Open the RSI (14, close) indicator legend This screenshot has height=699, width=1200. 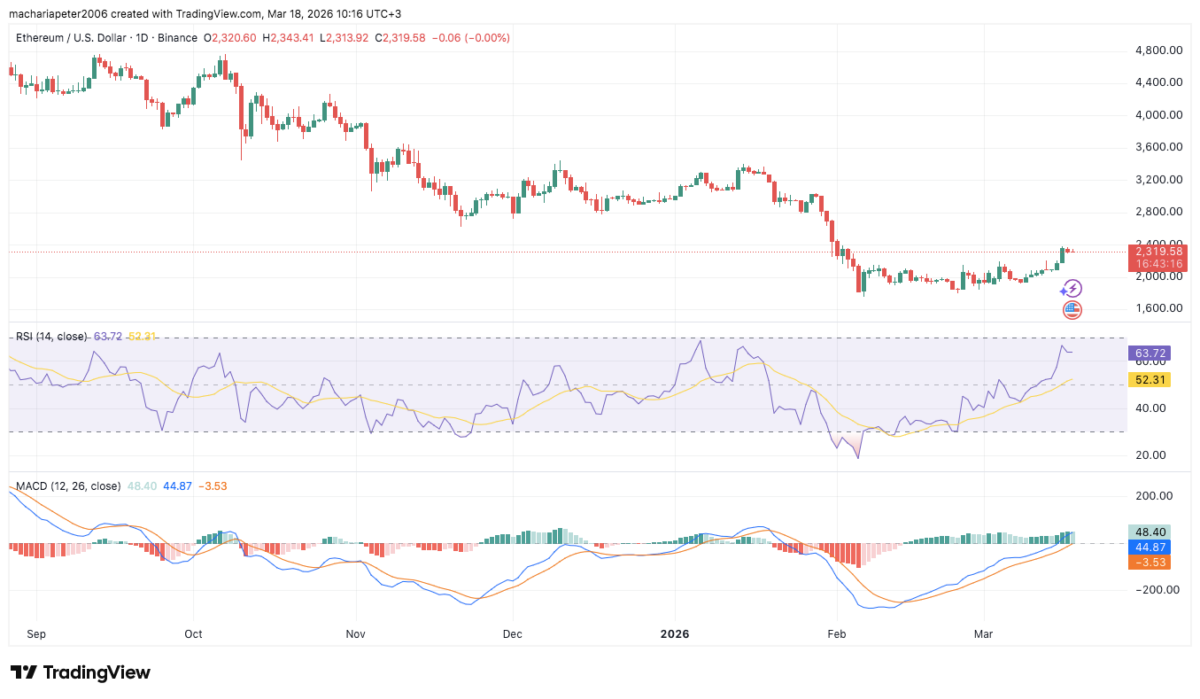pos(49,336)
